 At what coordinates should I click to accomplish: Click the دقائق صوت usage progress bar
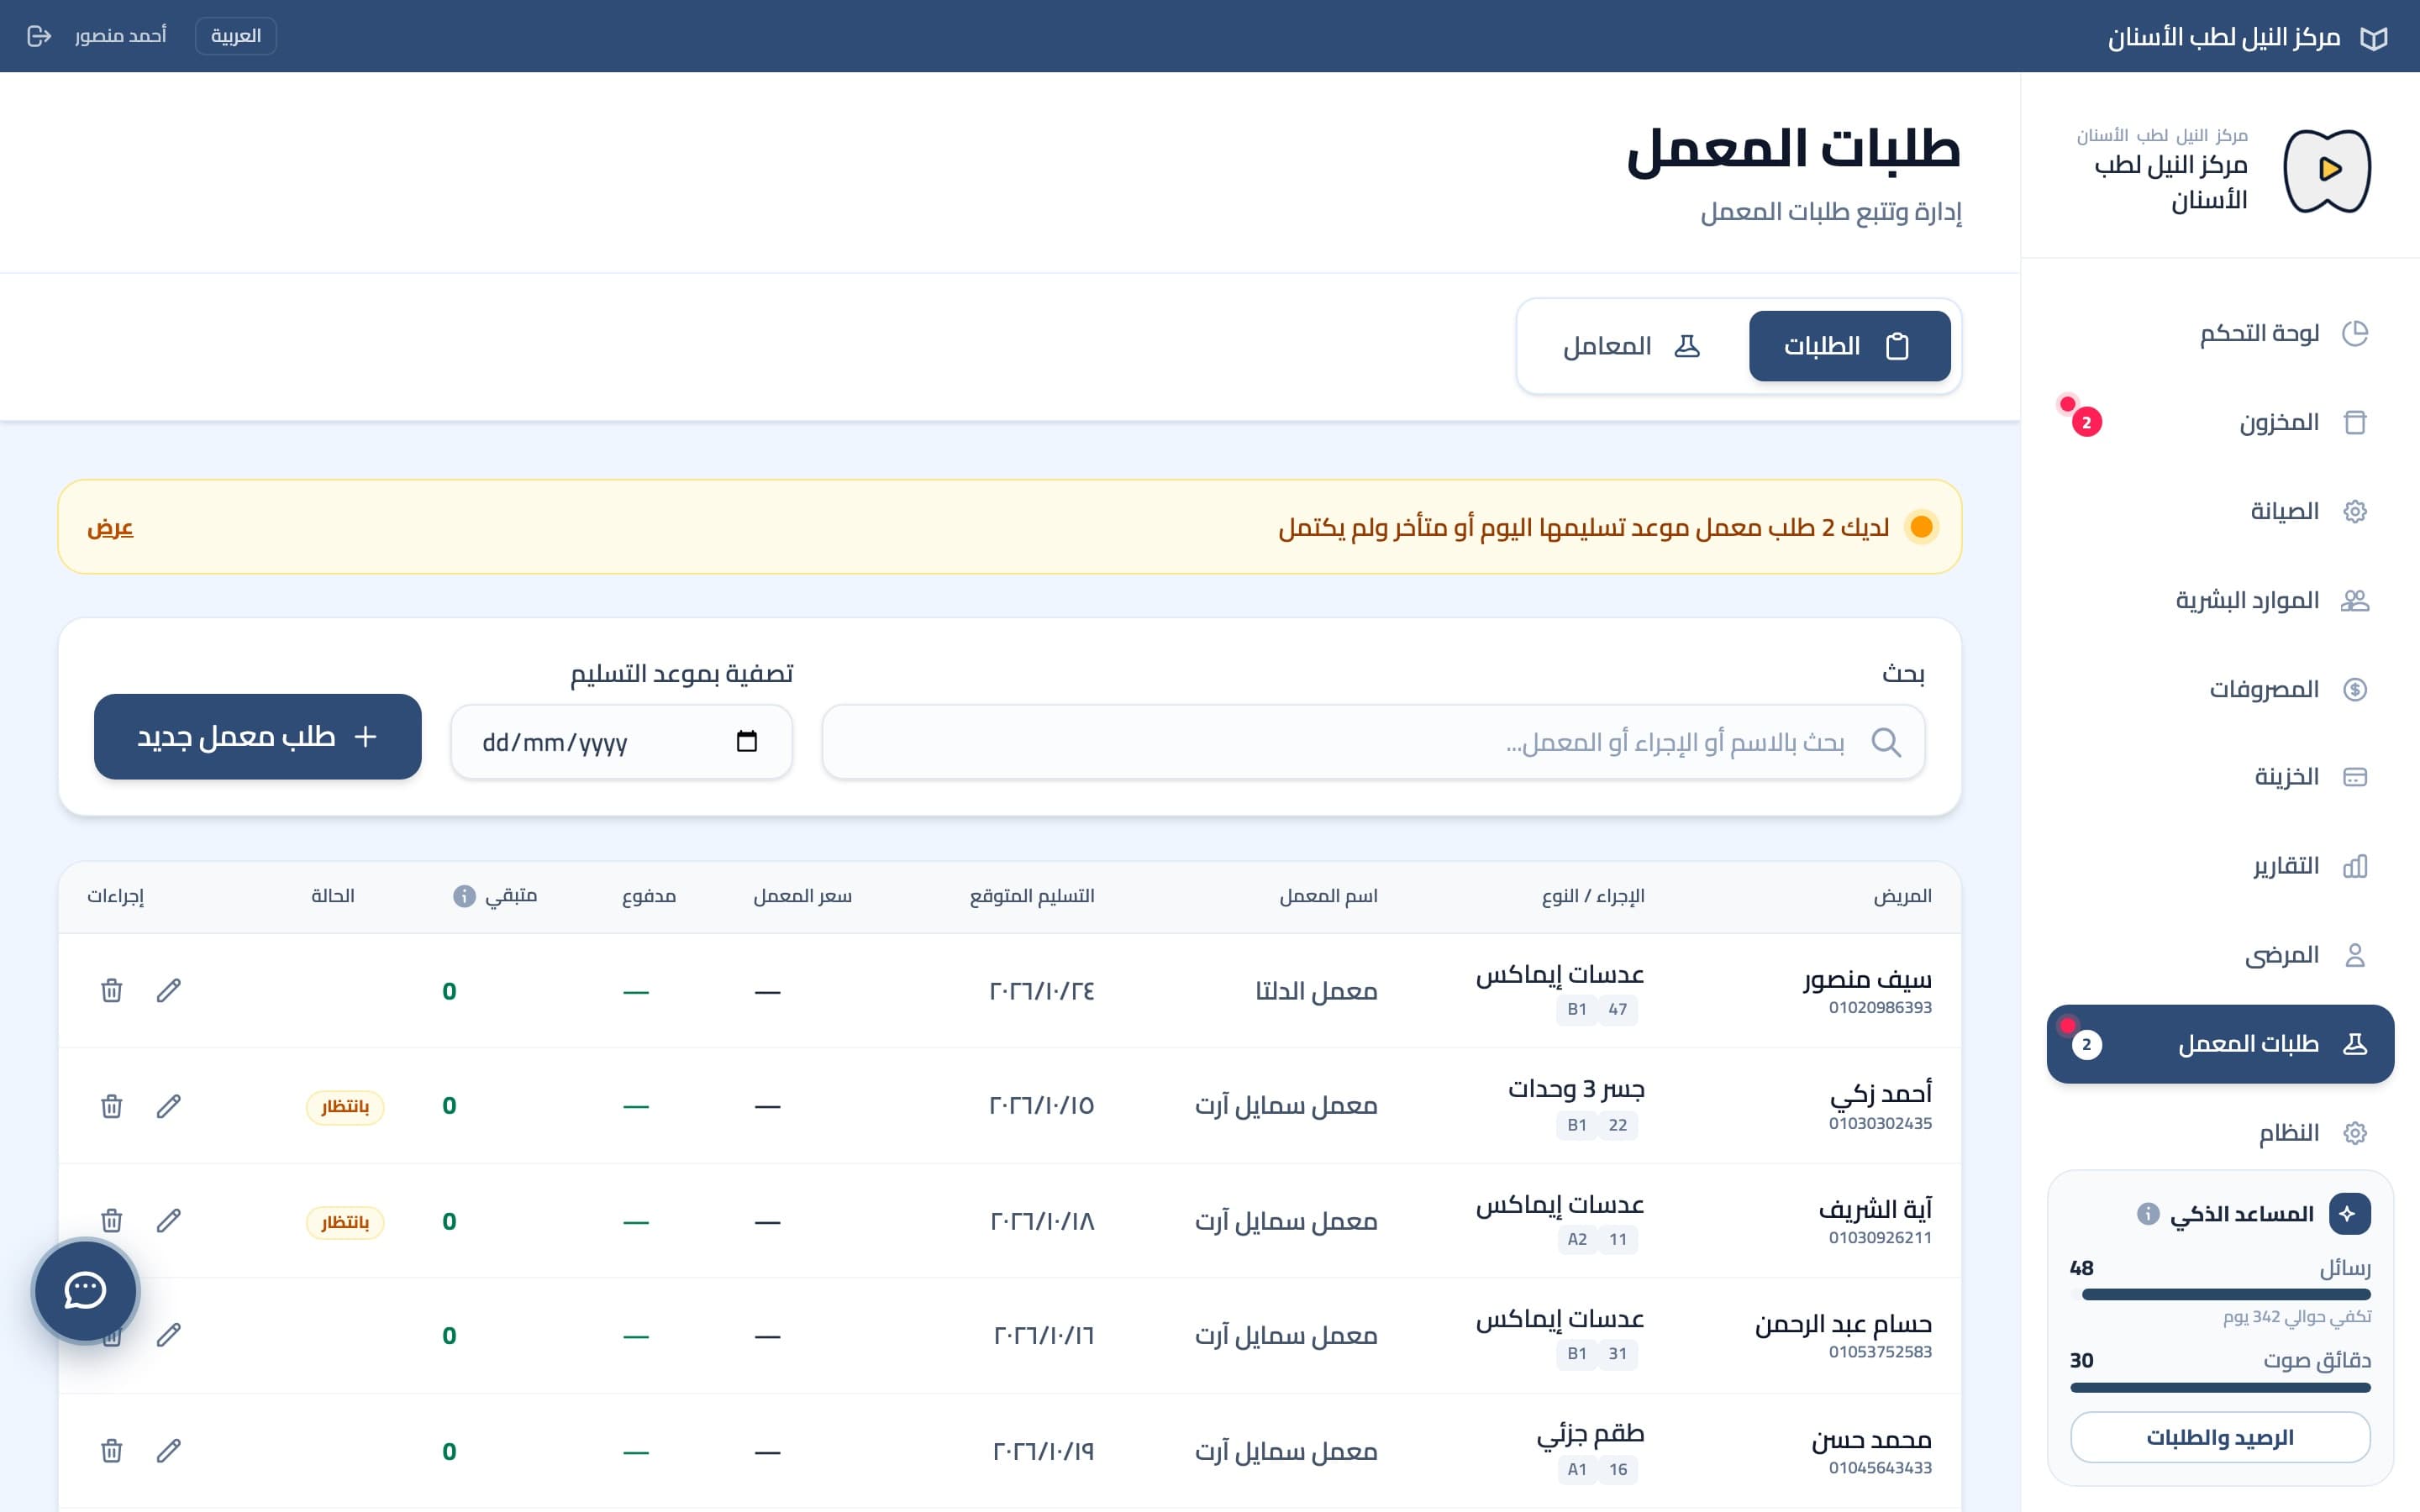(2220, 1388)
